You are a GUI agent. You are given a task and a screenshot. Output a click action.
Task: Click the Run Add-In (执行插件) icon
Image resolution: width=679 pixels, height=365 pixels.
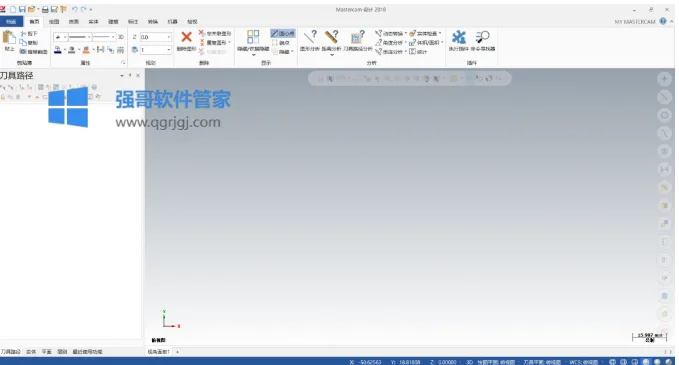459,38
